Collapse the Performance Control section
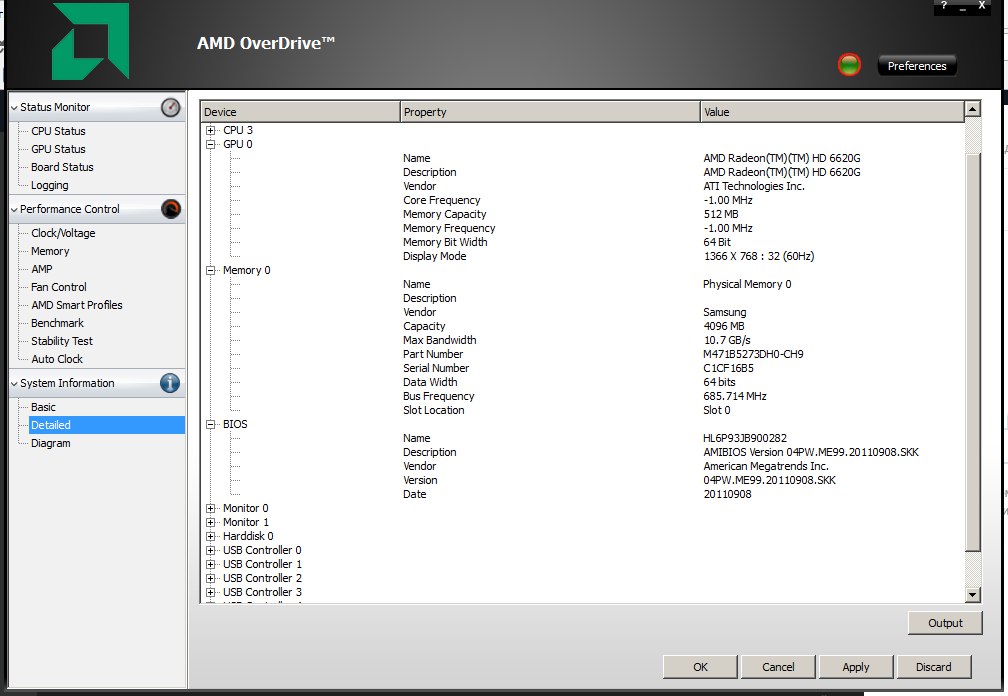 [x=14, y=209]
